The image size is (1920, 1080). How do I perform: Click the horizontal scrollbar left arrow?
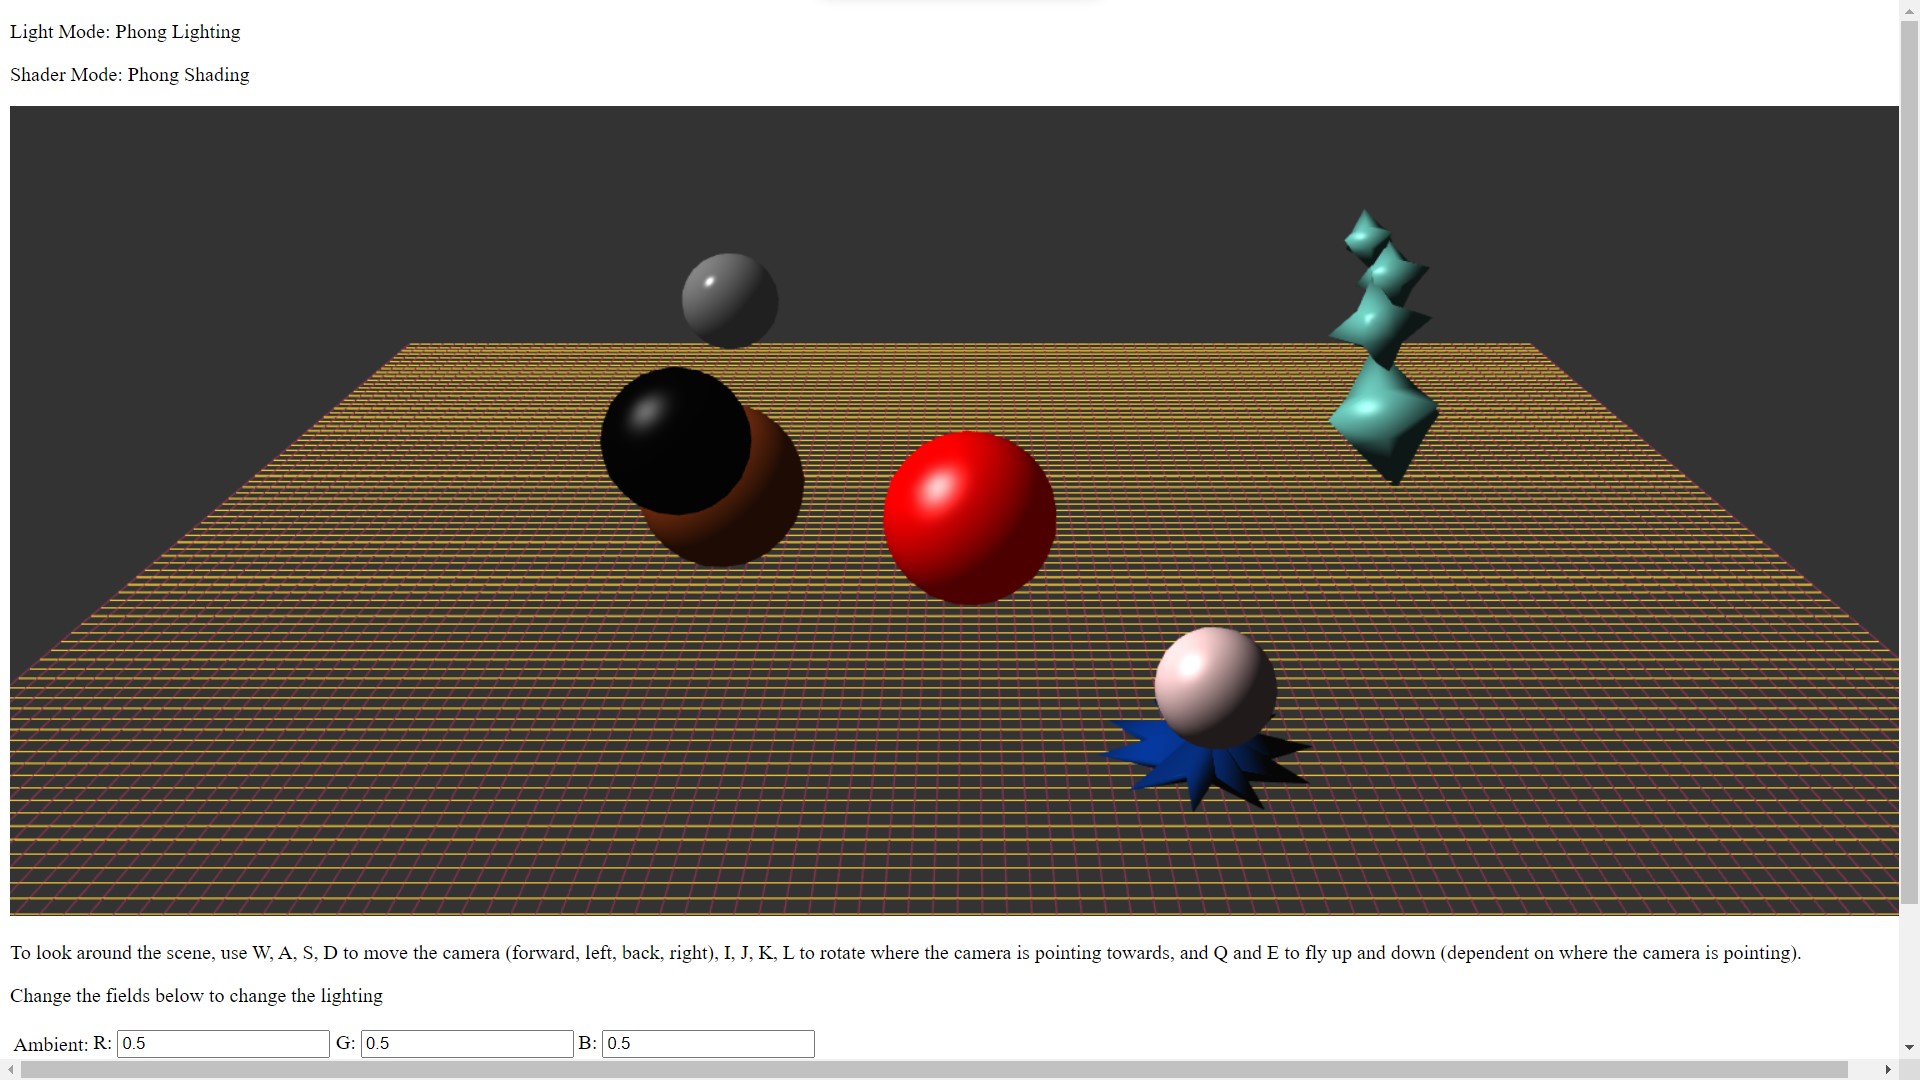click(x=8, y=1071)
